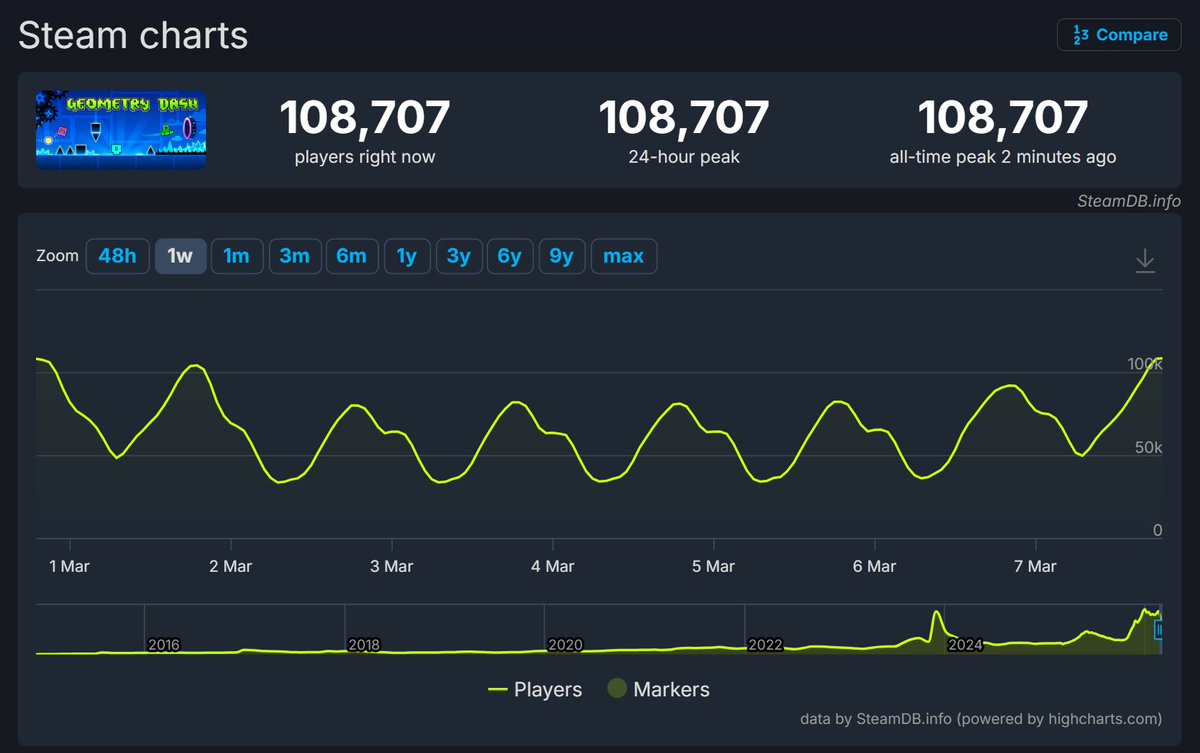The height and width of the screenshot is (753, 1200).
Task: Click the 108,707 players right now value
Action: click(x=365, y=118)
